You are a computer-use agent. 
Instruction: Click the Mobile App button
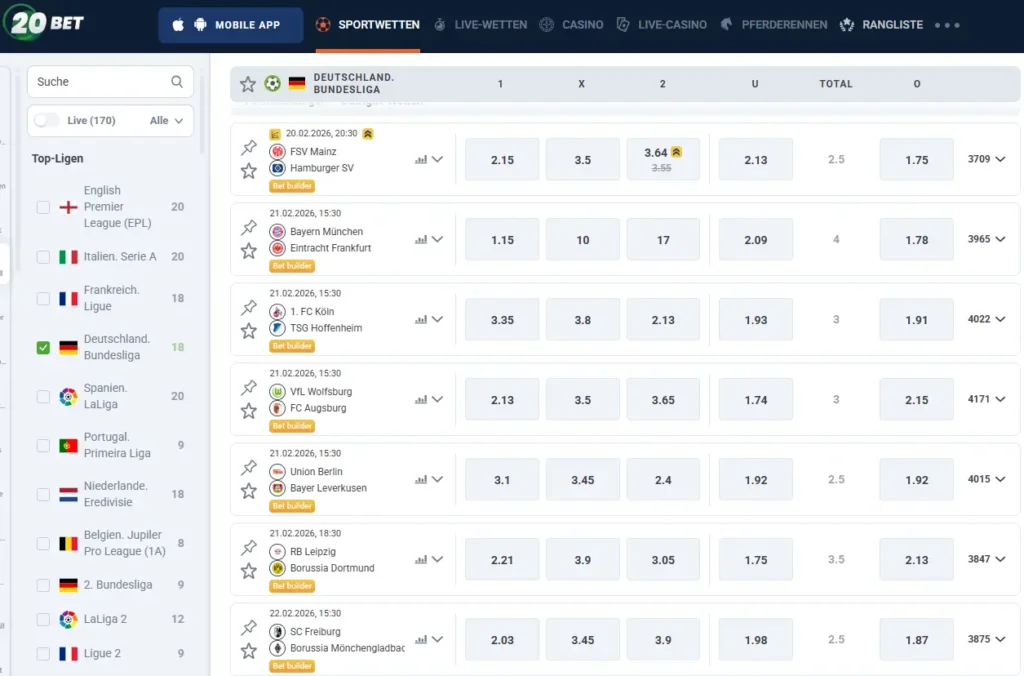[x=231, y=25]
